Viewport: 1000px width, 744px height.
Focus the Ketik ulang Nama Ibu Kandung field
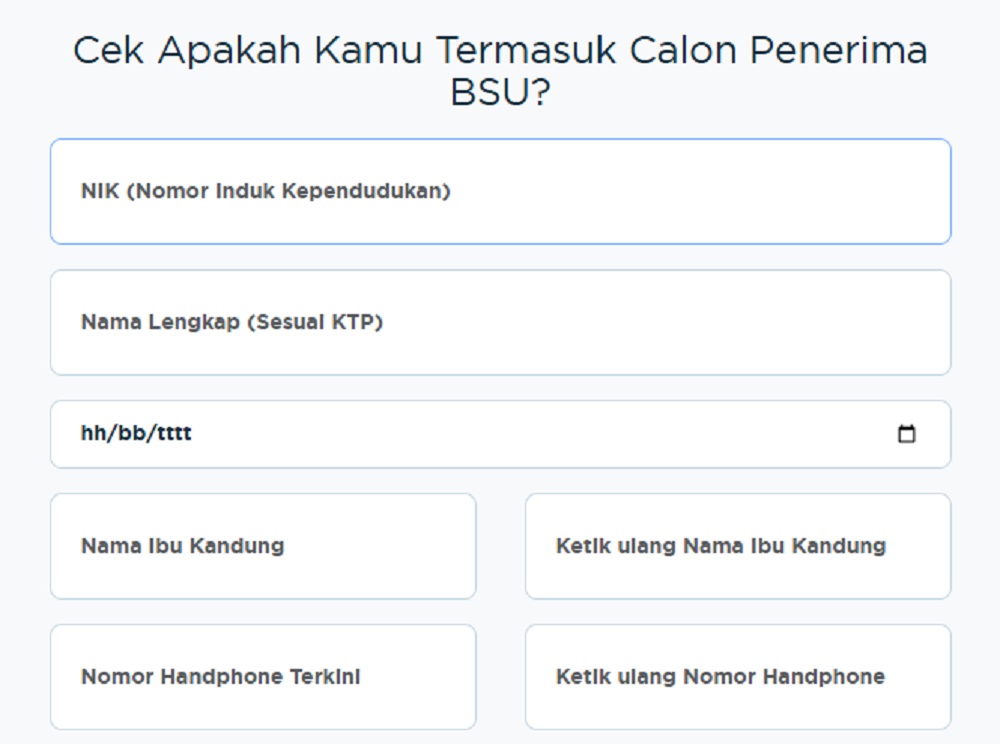point(738,546)
